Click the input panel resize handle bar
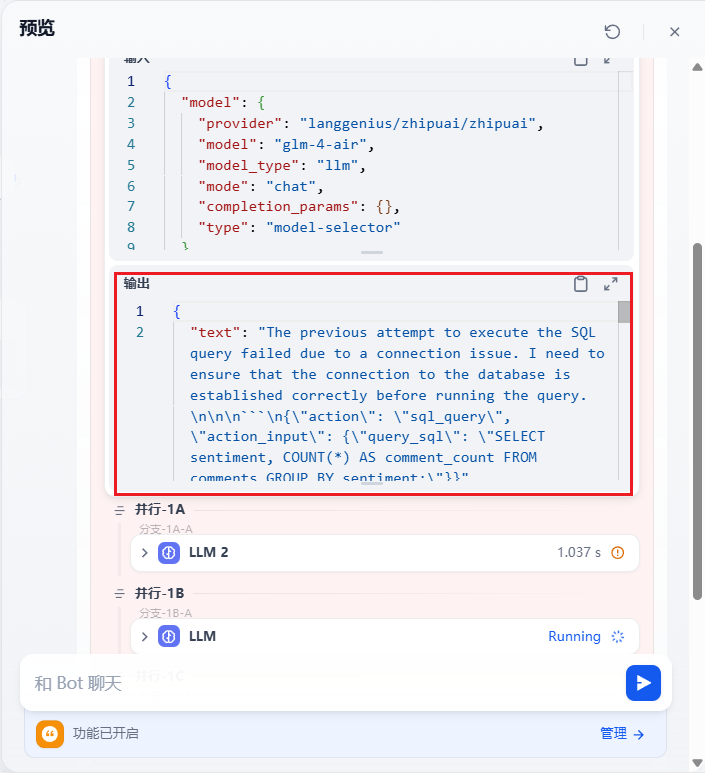The image size is (705, 773). point(372,252)
